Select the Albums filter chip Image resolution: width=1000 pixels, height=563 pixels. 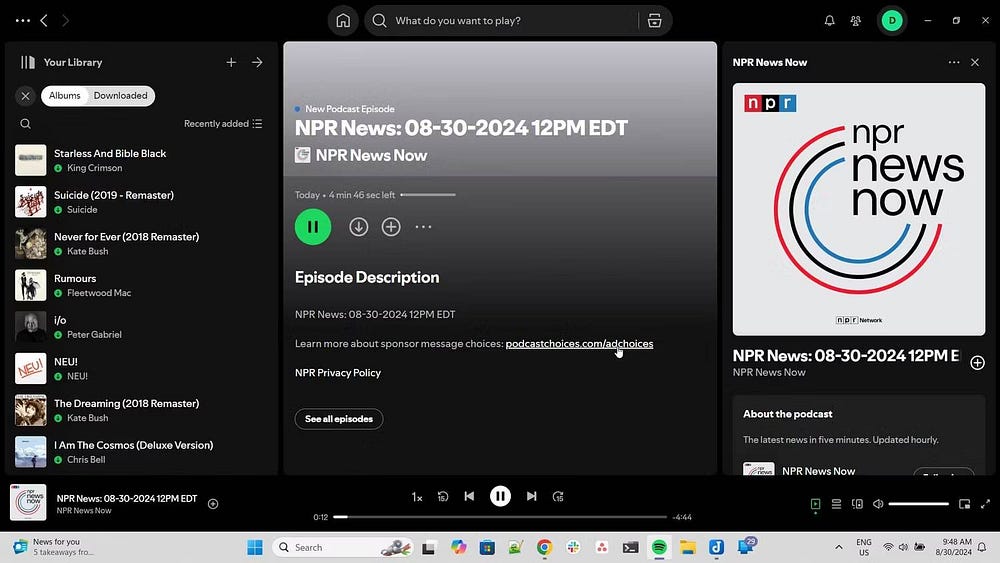(x=65, y=96)
